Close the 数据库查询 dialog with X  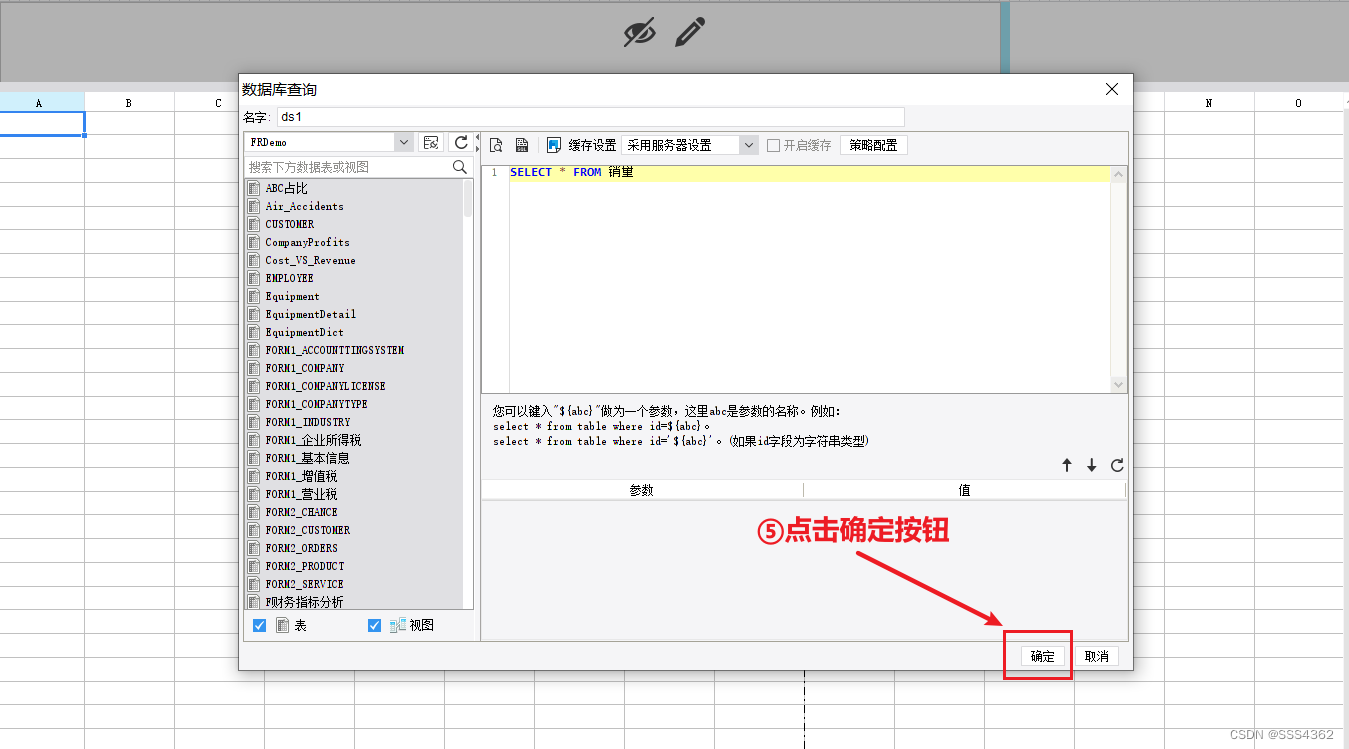pyautogui.click(x=1112, y=89)
